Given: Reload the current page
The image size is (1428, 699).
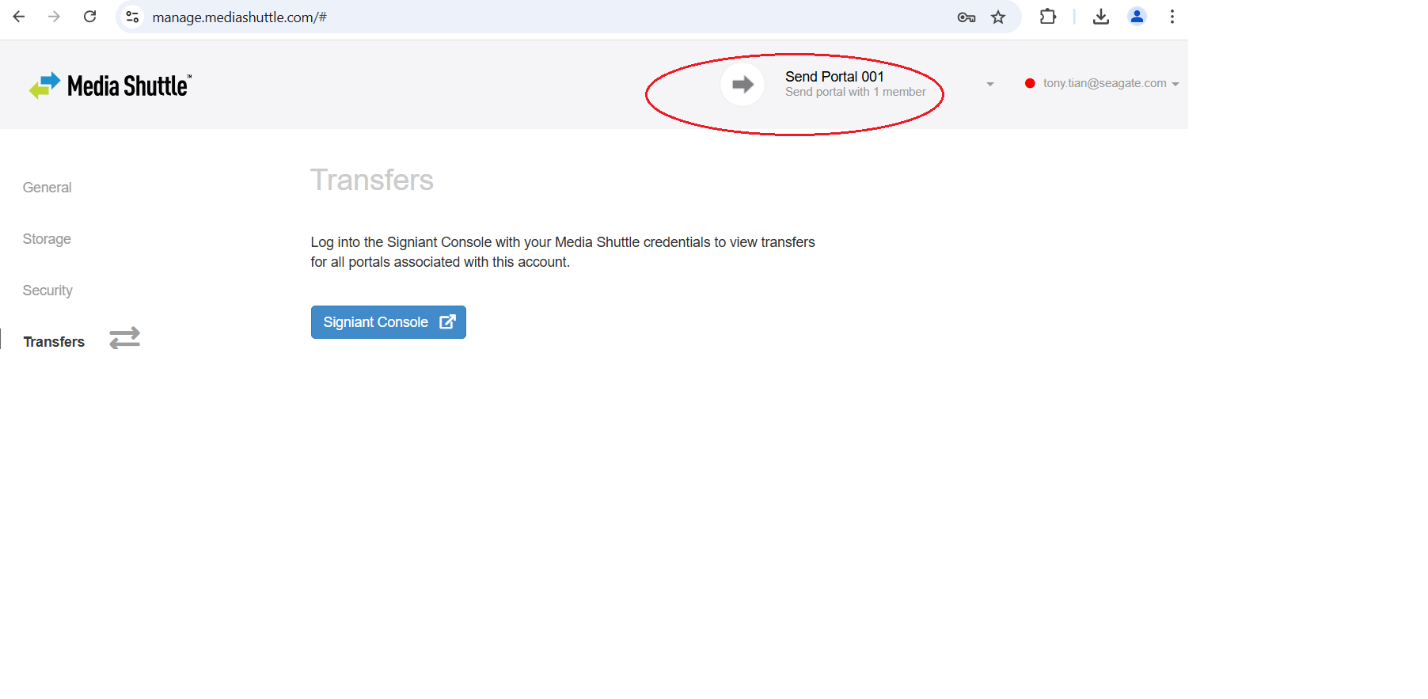Looking at the screenshot, I should click(90, 16).
